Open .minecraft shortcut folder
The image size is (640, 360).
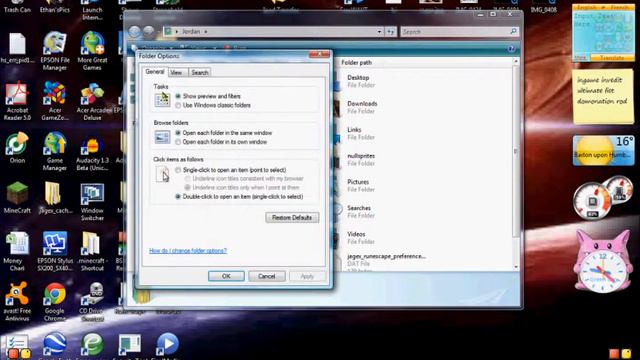(92, 251)
